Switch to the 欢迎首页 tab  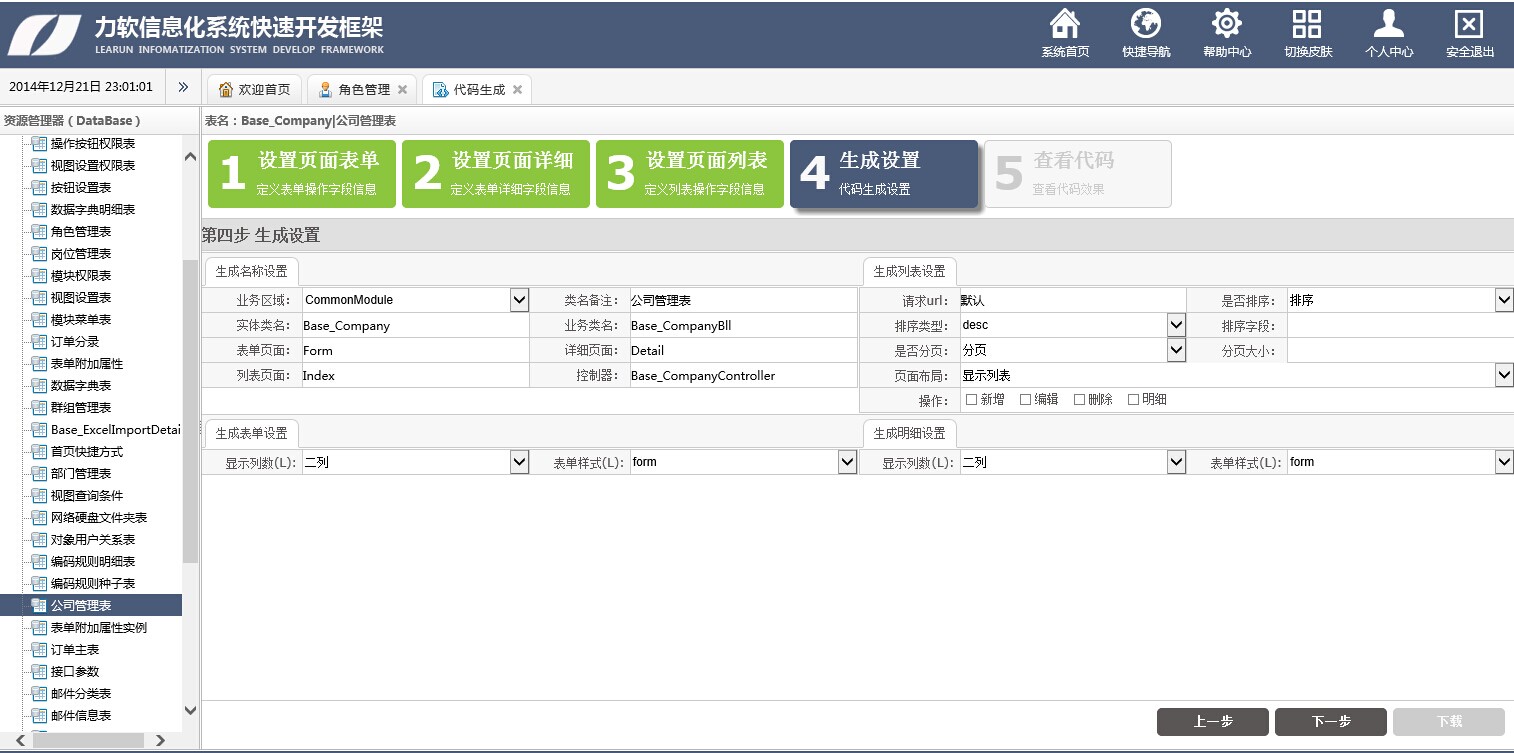click(x=254, y=89)
